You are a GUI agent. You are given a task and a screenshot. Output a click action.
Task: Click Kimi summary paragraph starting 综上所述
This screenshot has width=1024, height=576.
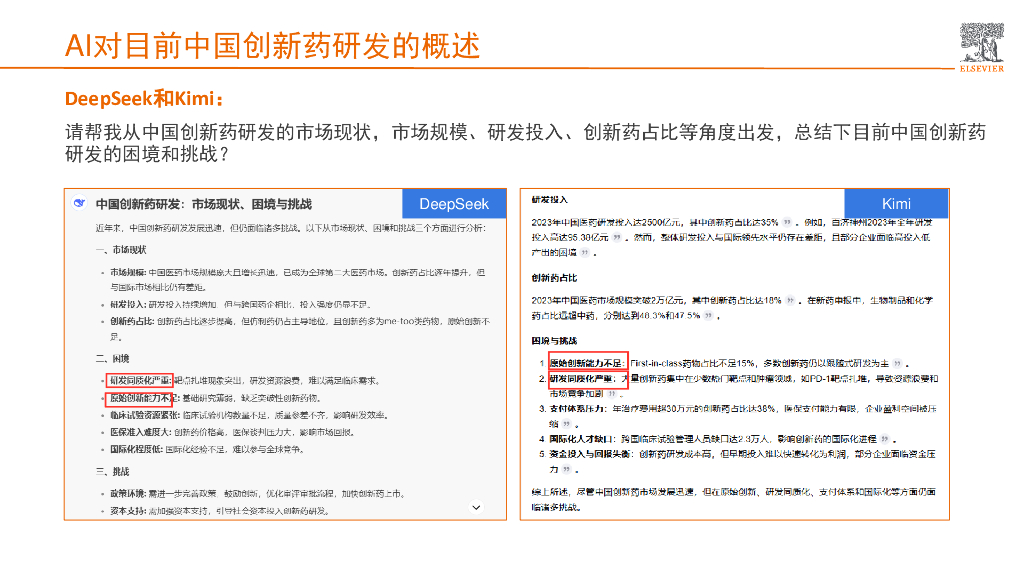[733, 499]
